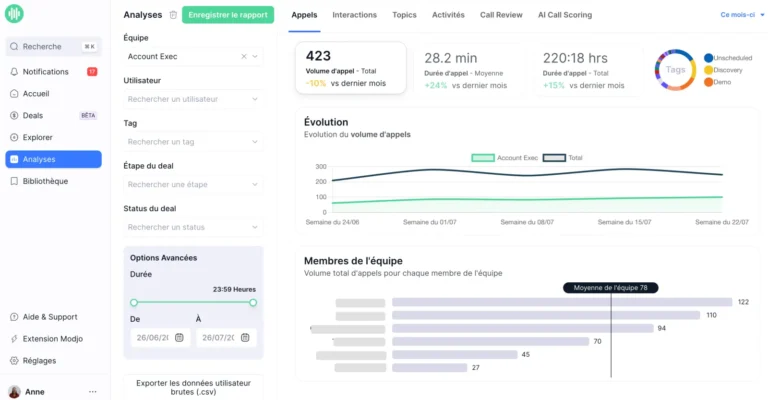Toggle the Unscheduled tag legend dot

coord(708,58)
